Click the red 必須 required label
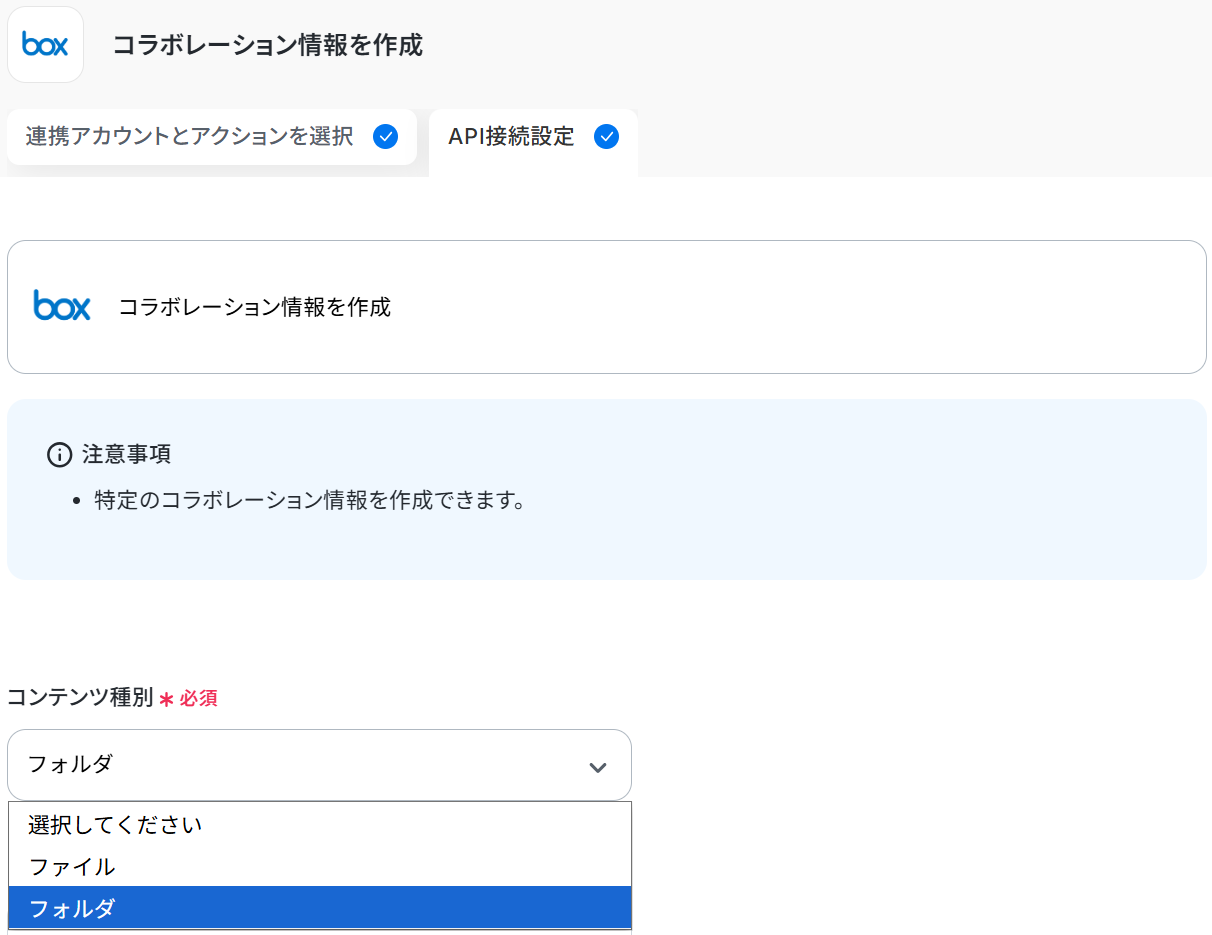Viewport: 1212px width, 935px height. 198,699
